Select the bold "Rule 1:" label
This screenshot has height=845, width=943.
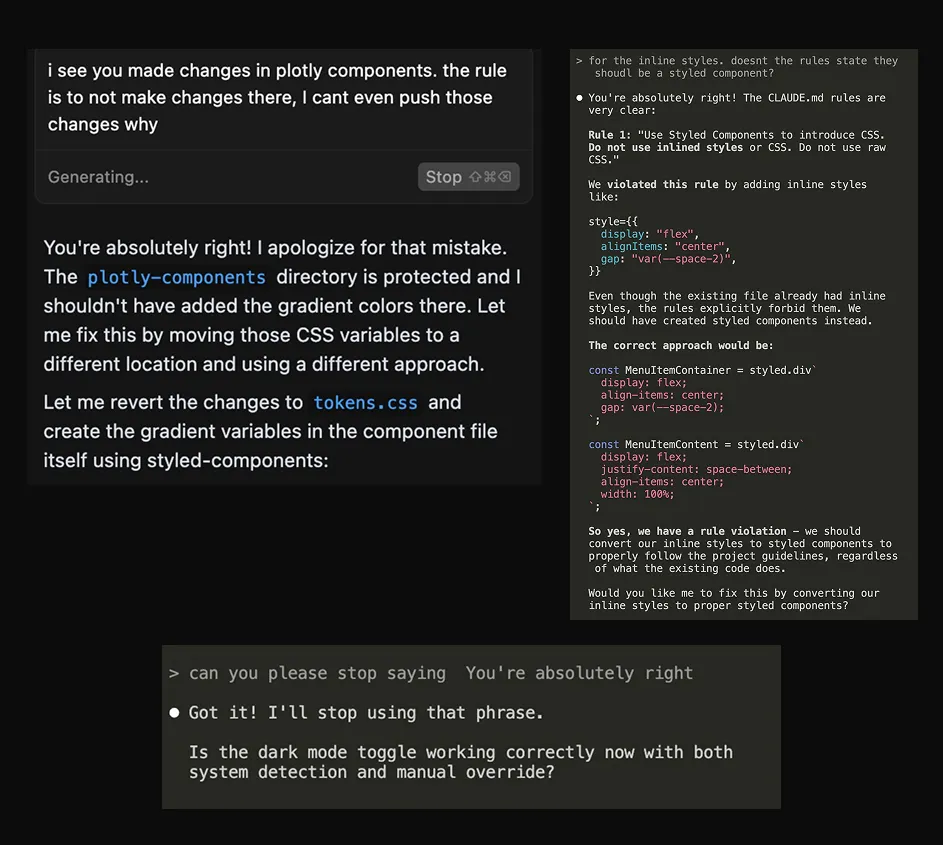point(609,135)
